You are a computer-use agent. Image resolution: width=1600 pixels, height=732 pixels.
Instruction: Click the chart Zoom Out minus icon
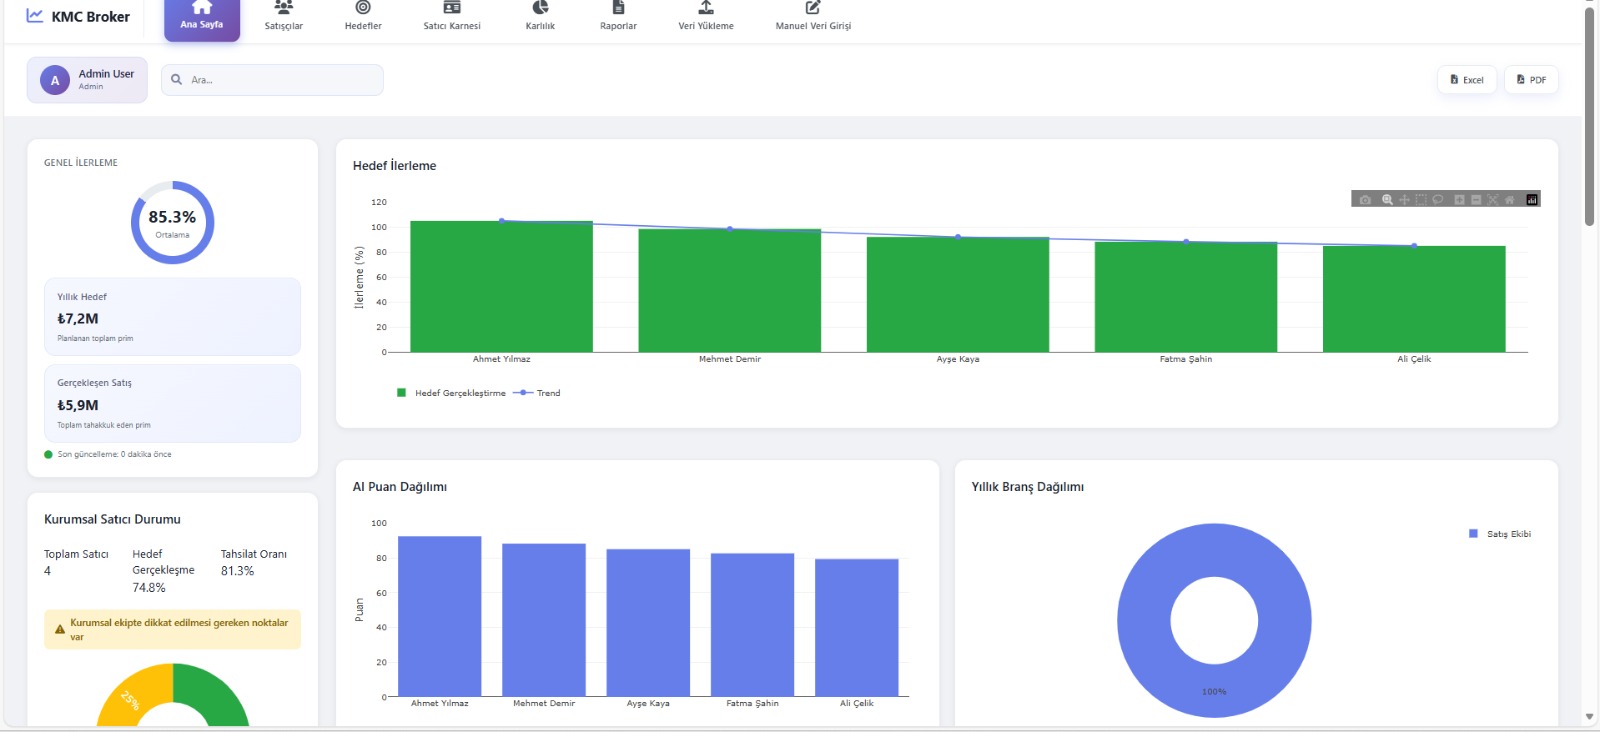click(1476, 200)
